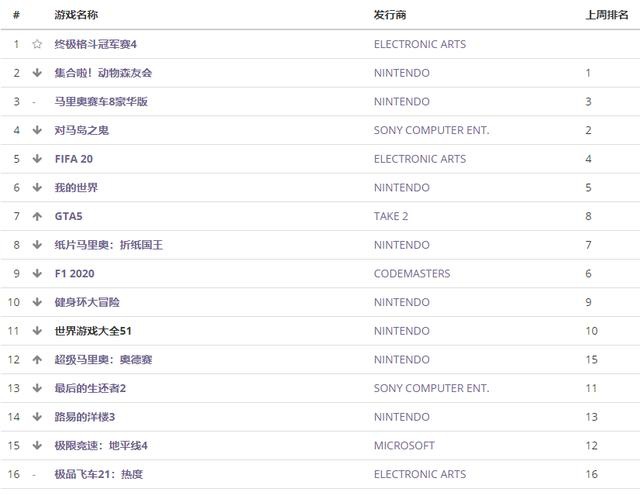Click publisher CODEMASTERS in F1 2020 row
Screen dimensions: 640x495
tap(412, 273)
